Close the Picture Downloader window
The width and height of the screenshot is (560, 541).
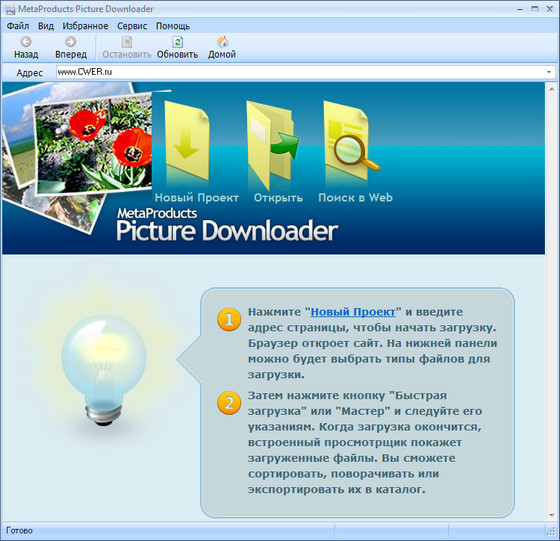tap(550, 9)
